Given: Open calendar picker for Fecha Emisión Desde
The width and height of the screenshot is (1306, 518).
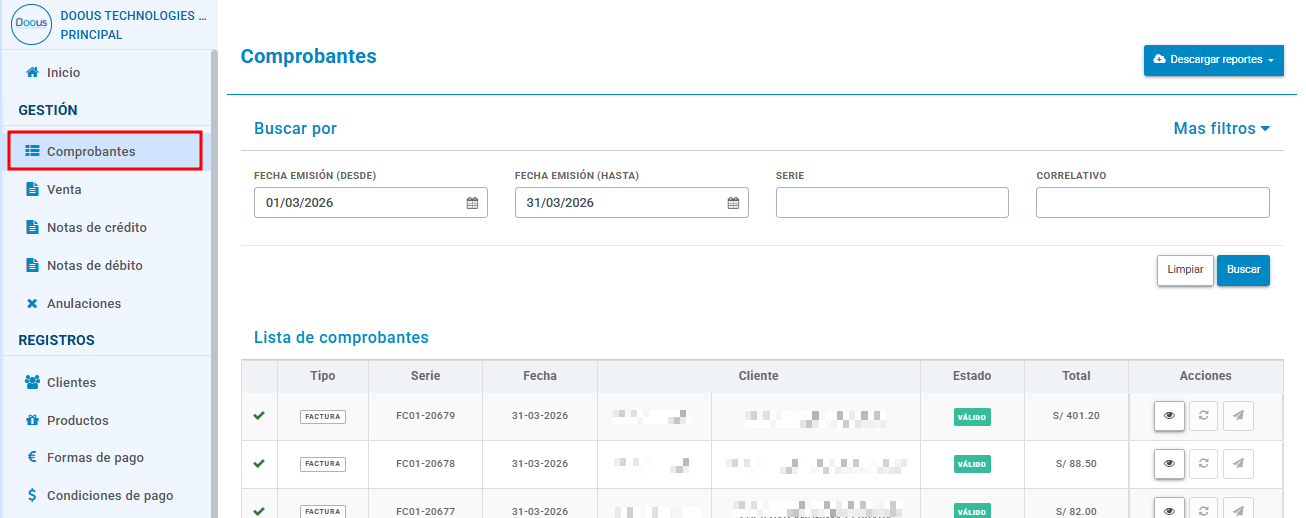Looking at the screenshot, I should [x=472, y=203].
